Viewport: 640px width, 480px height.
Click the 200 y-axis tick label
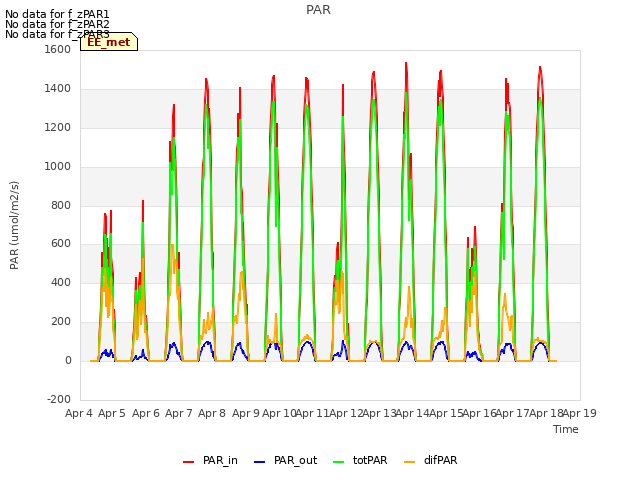point(61,322)
